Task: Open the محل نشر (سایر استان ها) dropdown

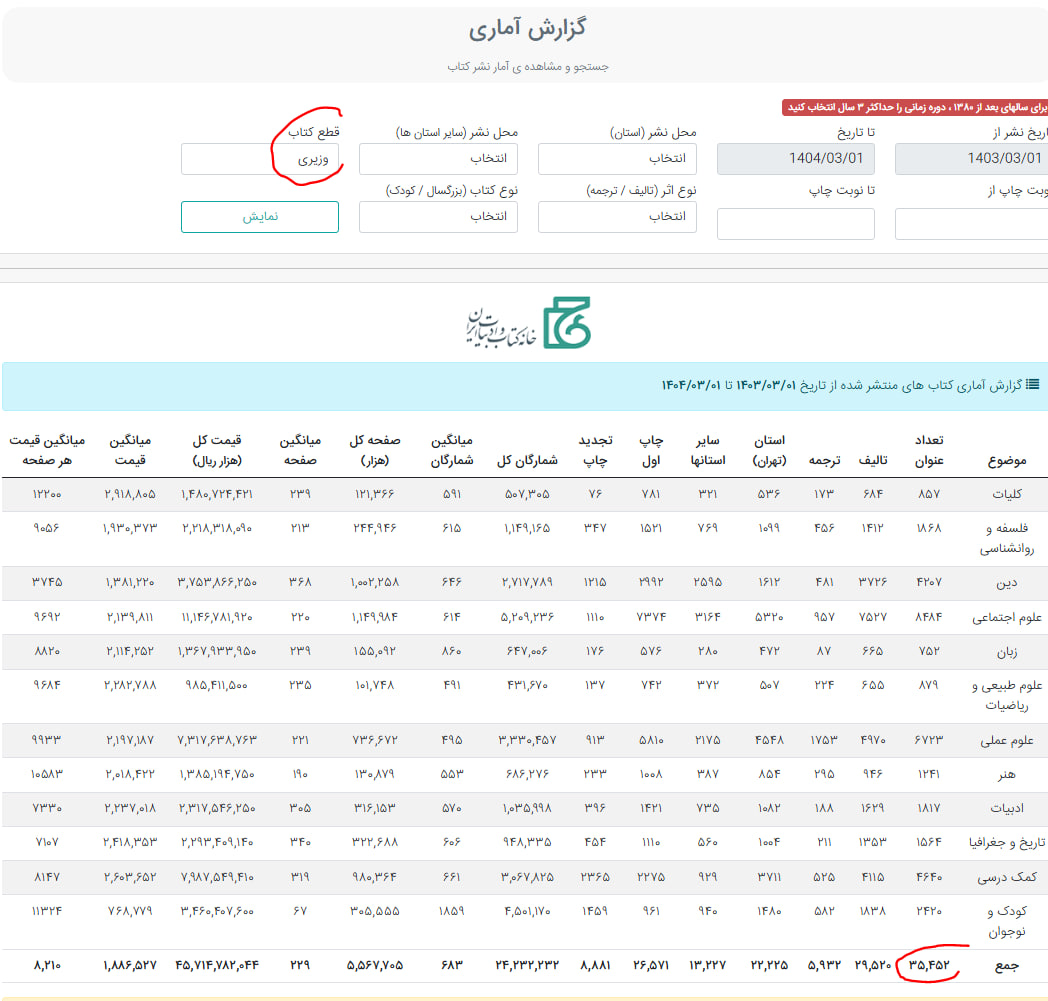Action: coord(437,158)
